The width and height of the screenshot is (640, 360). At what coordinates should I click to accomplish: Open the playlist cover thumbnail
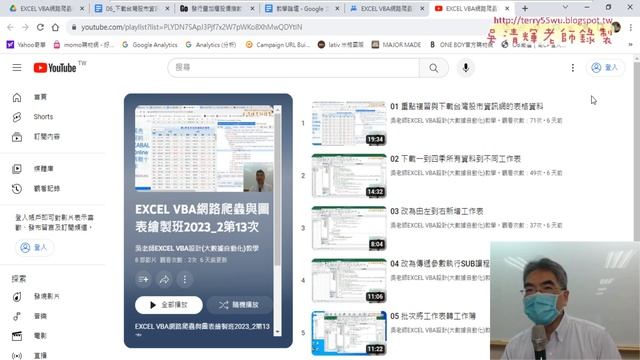pos(204,149)
